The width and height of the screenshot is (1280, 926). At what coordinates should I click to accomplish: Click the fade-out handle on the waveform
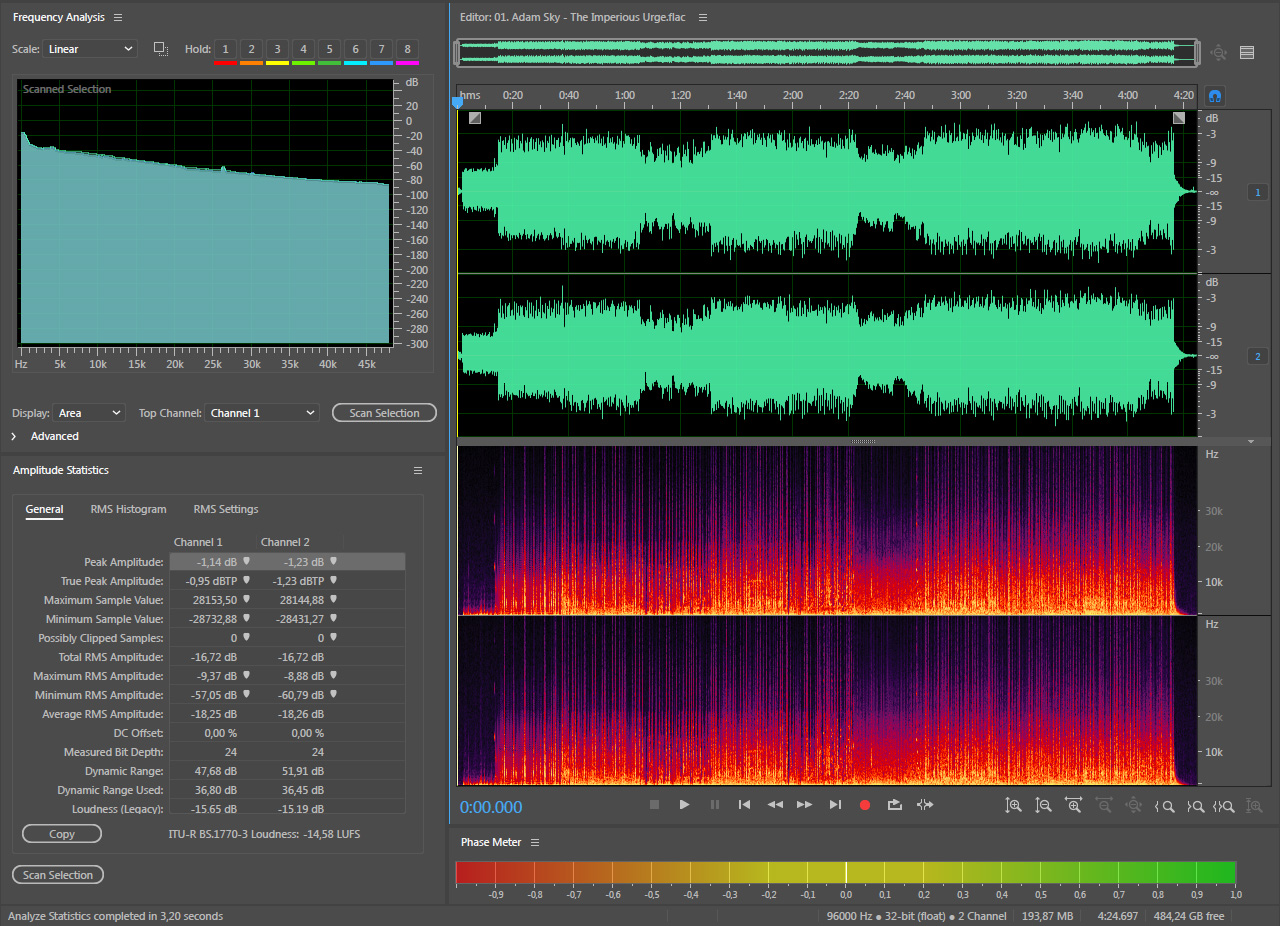click(1179, 118)
